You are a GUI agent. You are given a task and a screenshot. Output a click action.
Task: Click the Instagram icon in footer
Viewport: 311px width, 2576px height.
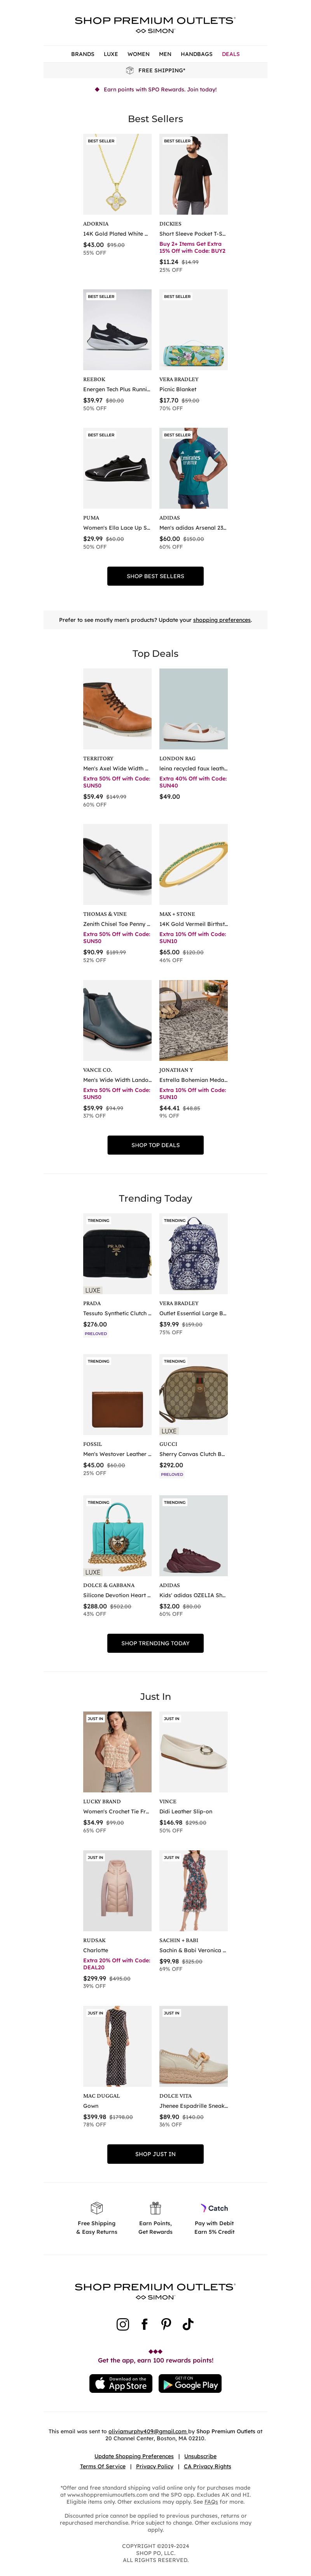click(x=123, y=2324)
